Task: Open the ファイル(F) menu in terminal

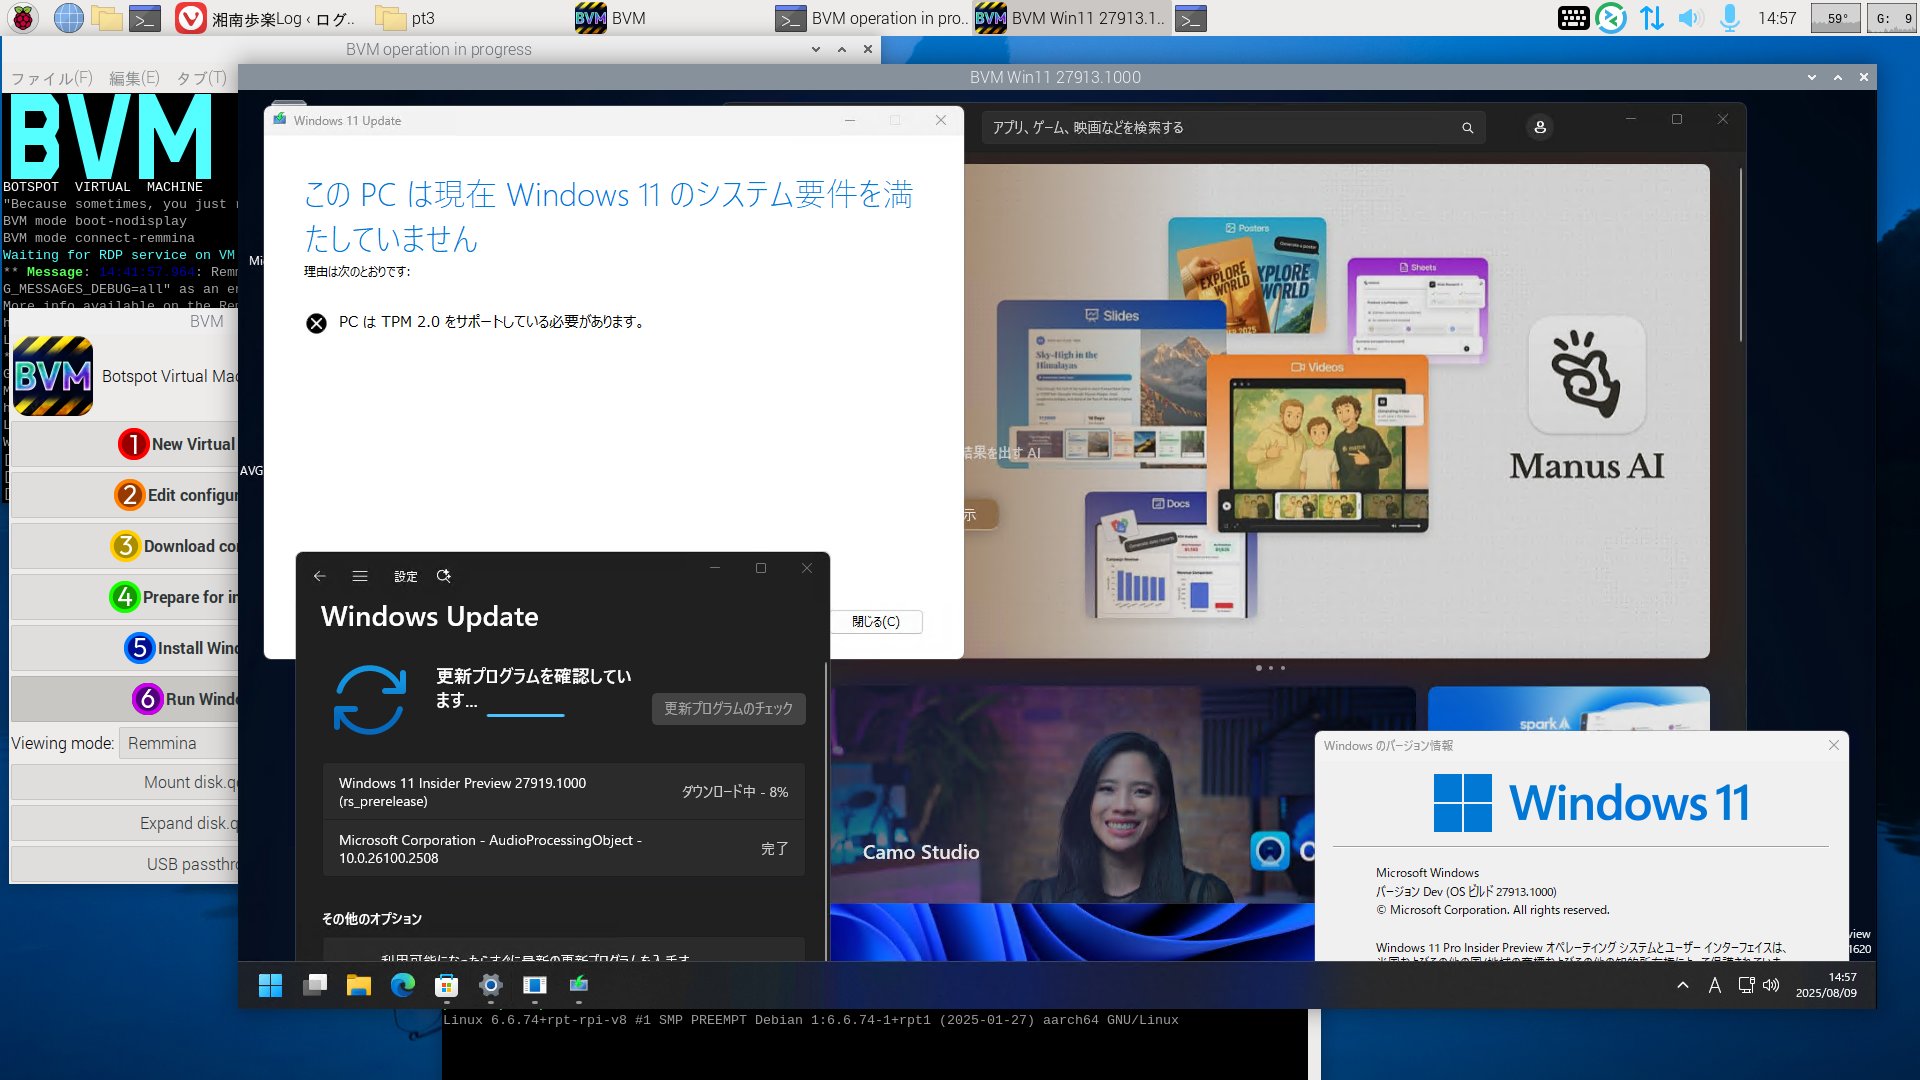Action: pyautogui.click(x=51, y=78)
